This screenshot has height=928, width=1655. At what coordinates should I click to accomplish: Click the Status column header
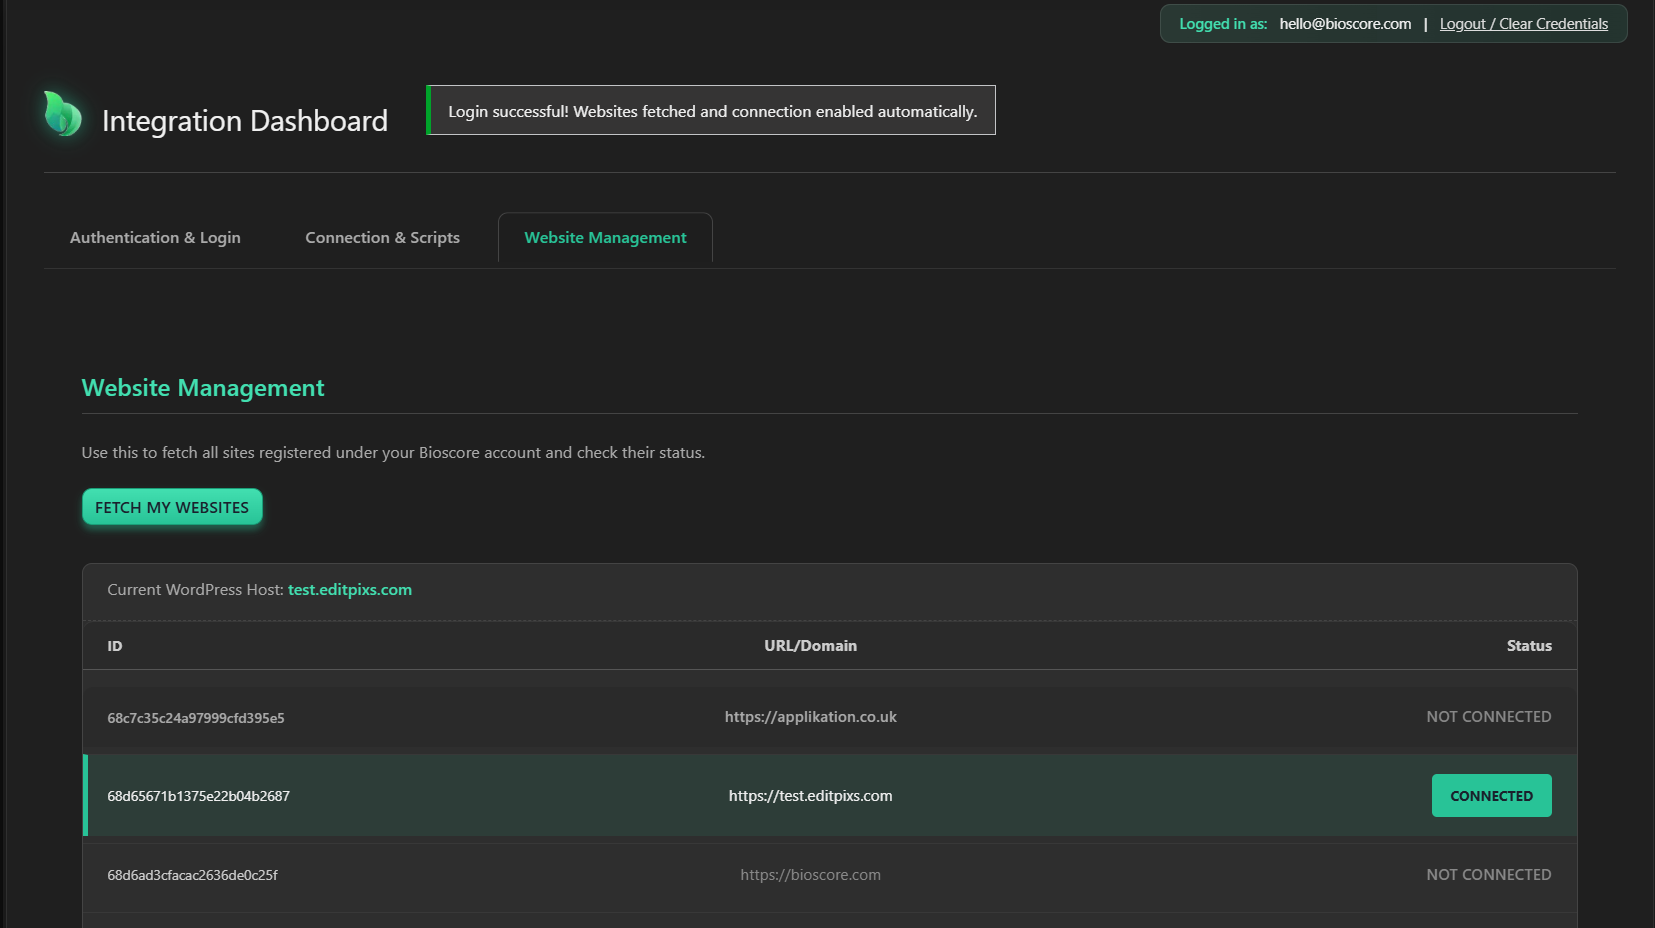(x=1529, y=646)
